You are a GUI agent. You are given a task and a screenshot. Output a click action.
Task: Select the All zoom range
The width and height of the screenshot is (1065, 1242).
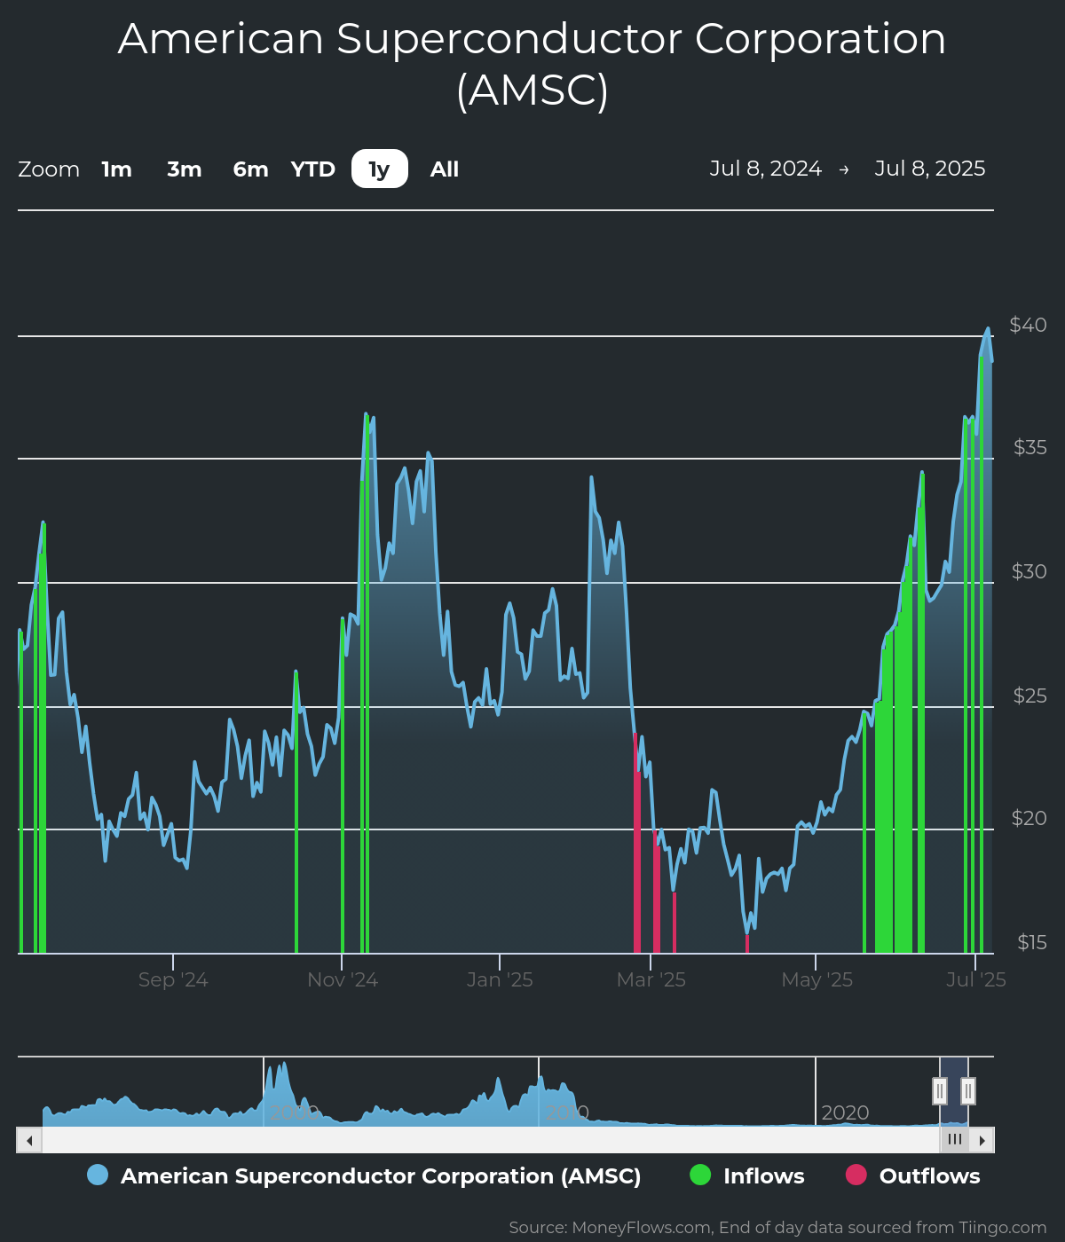tap(444, 169)
